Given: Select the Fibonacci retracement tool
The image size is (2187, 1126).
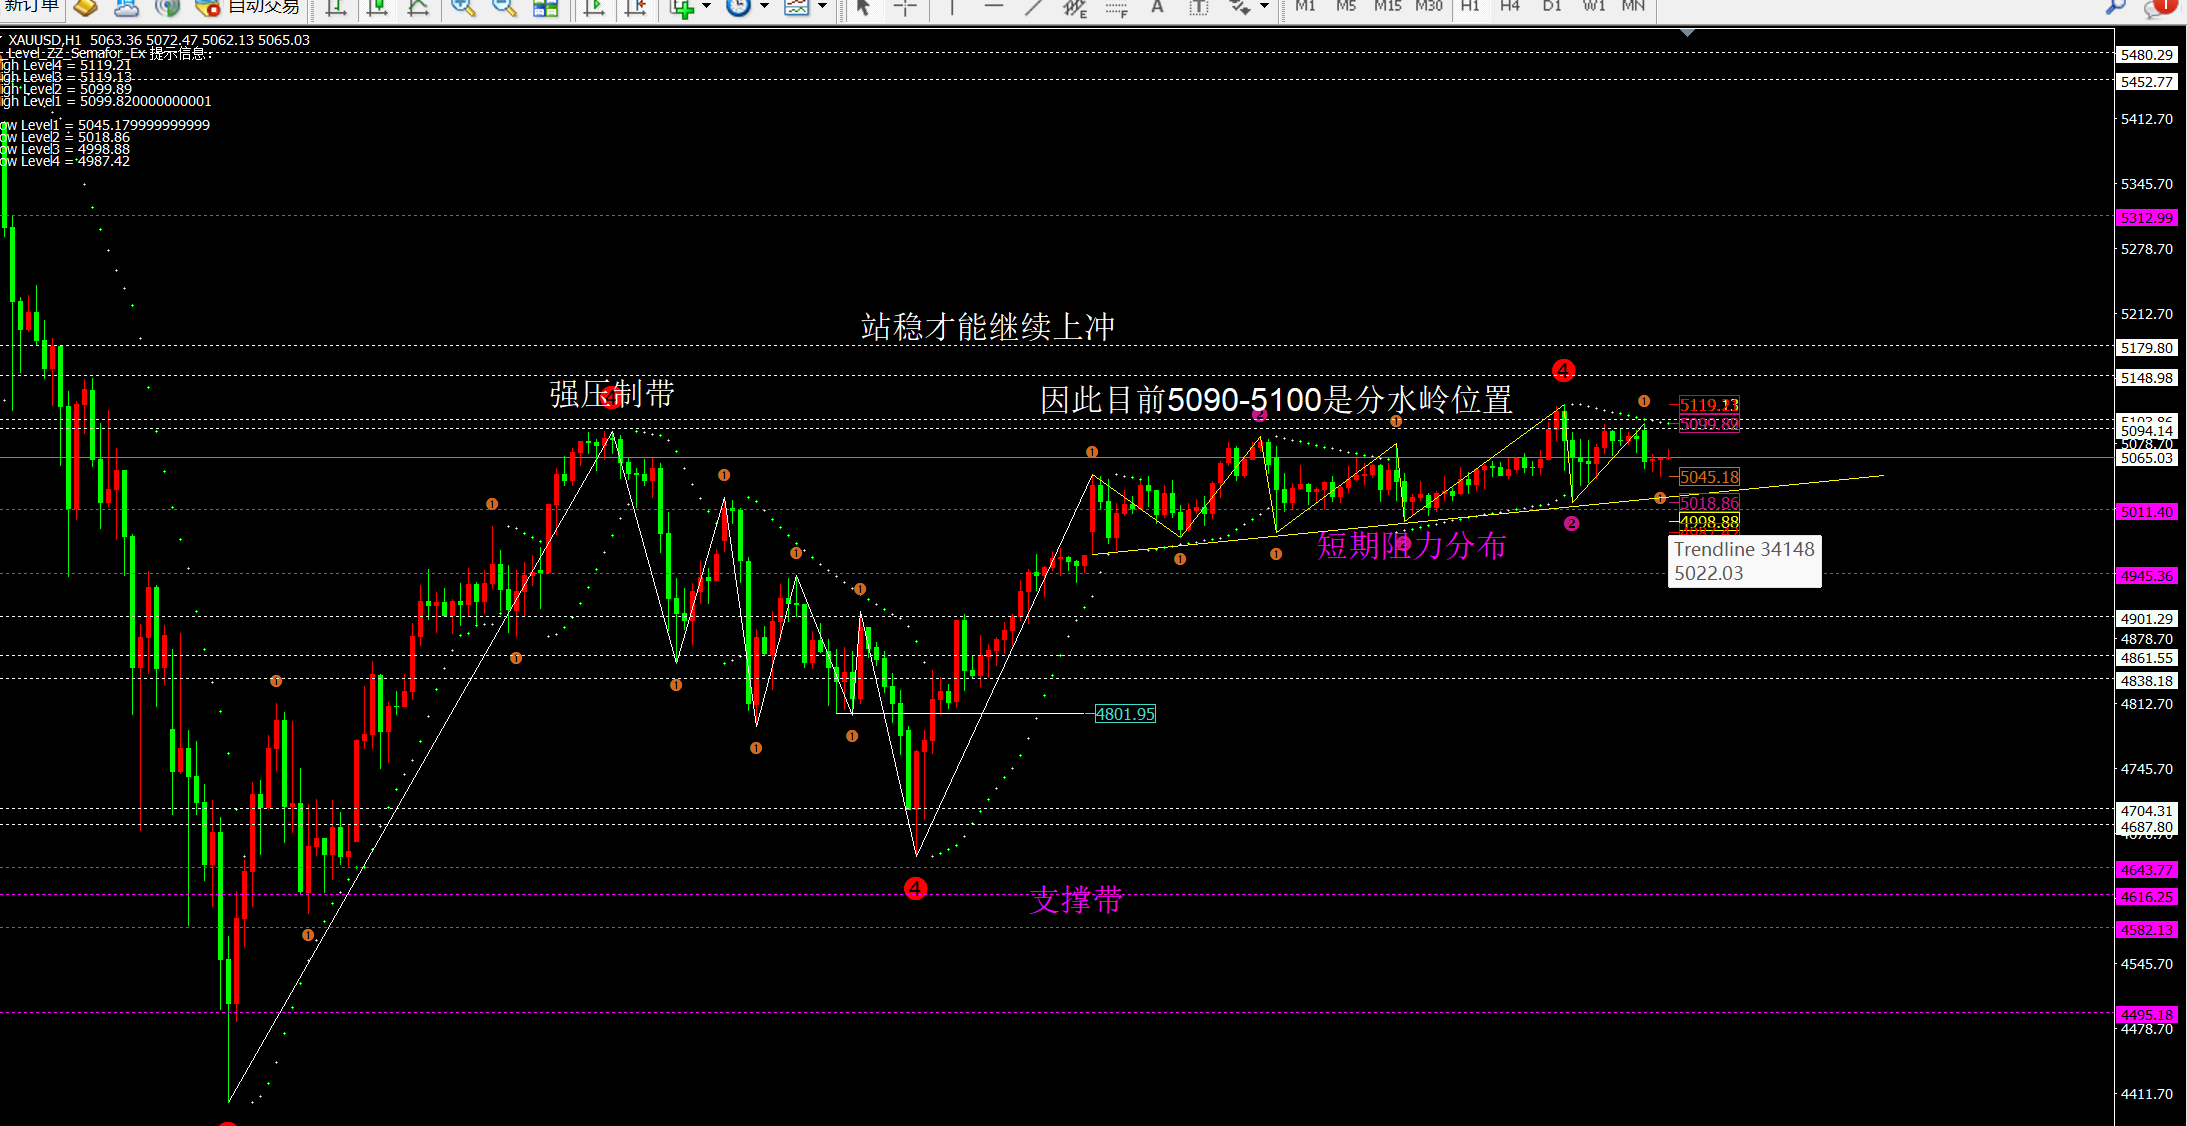Looking at the screenshot, I should pos(1115,8).
